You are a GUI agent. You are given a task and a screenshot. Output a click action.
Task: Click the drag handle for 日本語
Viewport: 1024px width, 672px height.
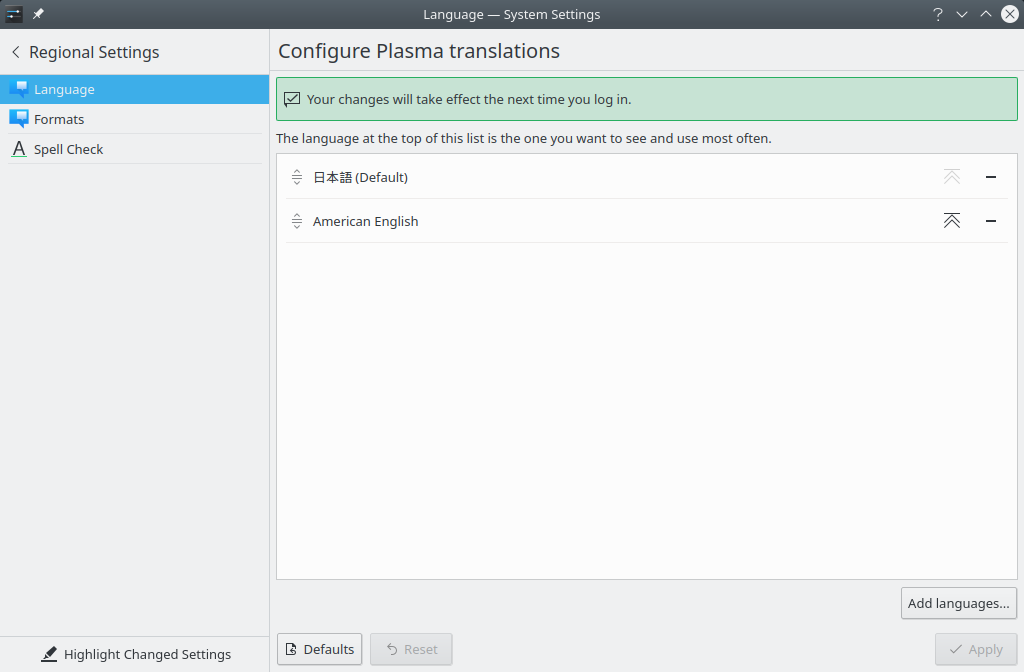tap(296, 177)
